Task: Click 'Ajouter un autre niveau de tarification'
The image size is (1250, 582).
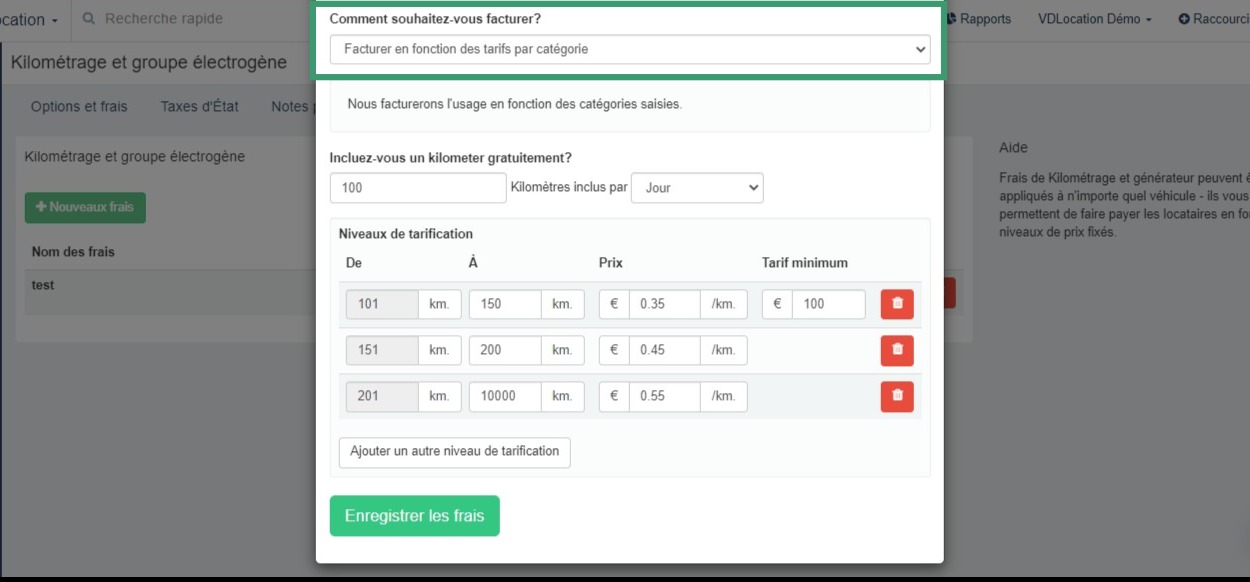Action: click(x=454, y=452)
